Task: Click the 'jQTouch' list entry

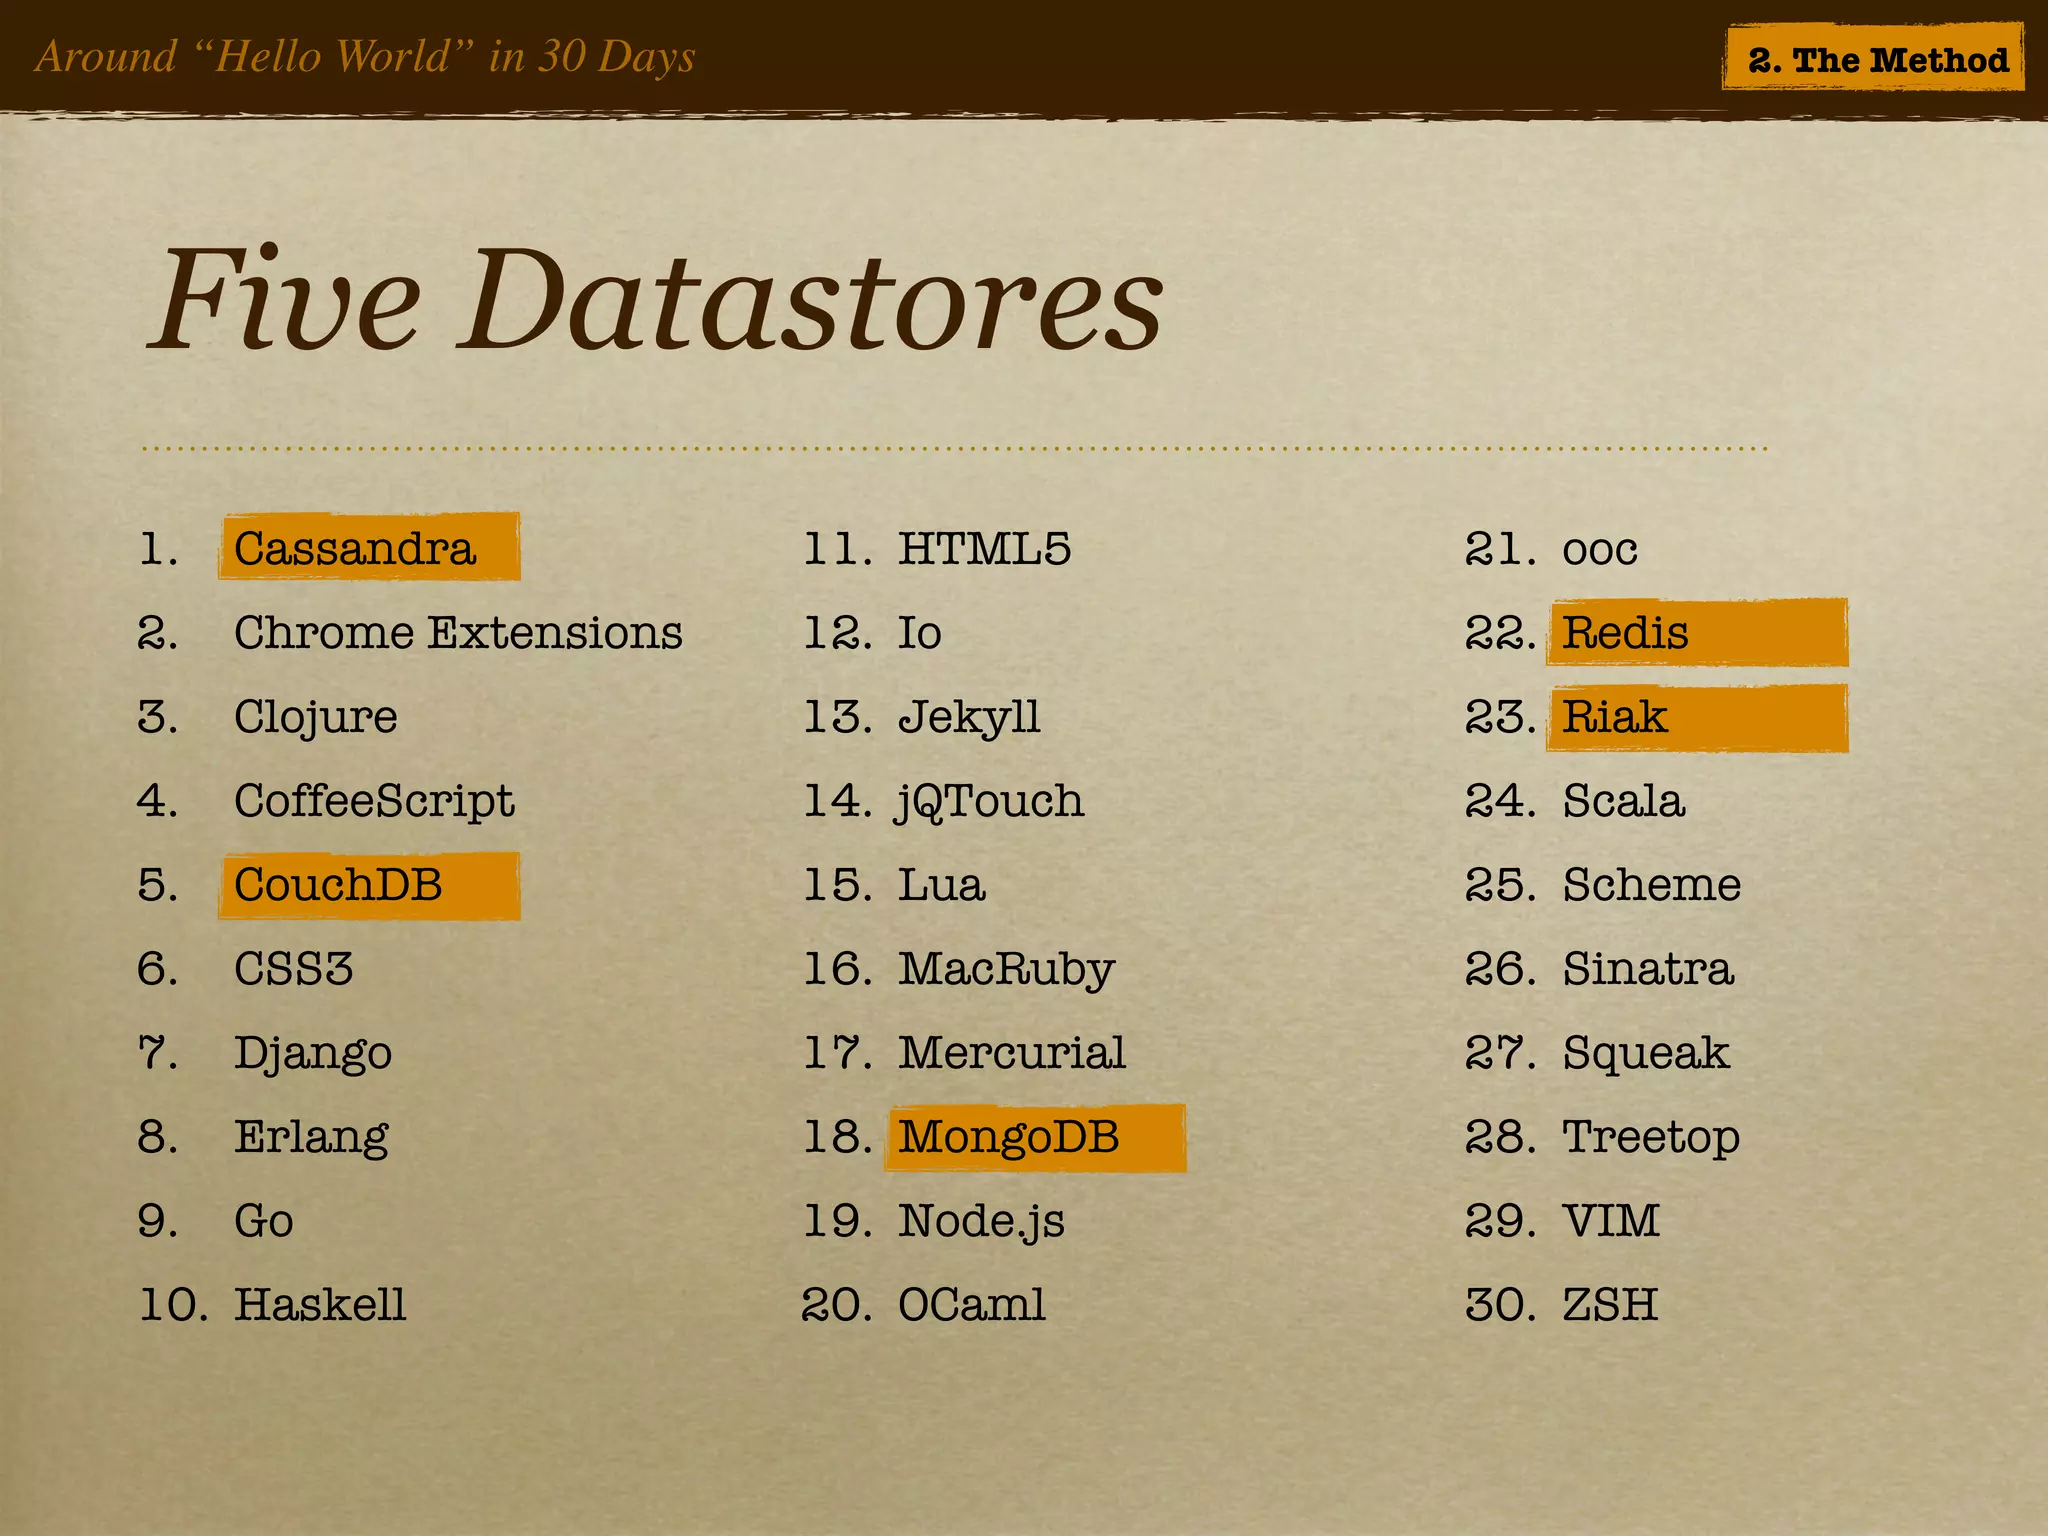Action: [990, 802]
